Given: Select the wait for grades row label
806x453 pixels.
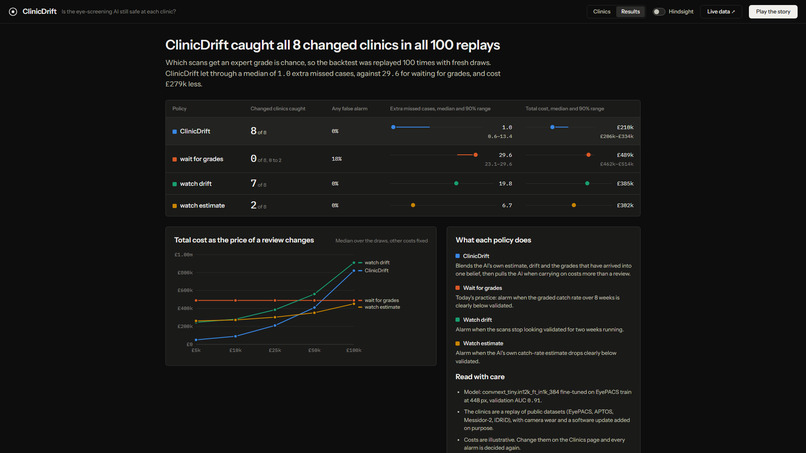Looking at the screenshot, I should tap(202, 159).
